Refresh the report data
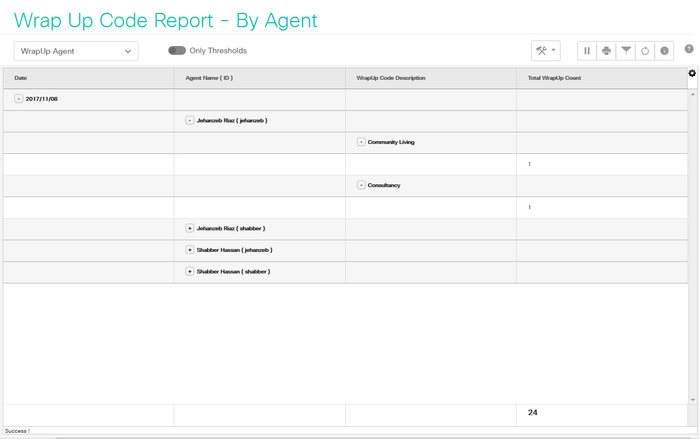This screenshot has width=700, height=439. [645, 51]
